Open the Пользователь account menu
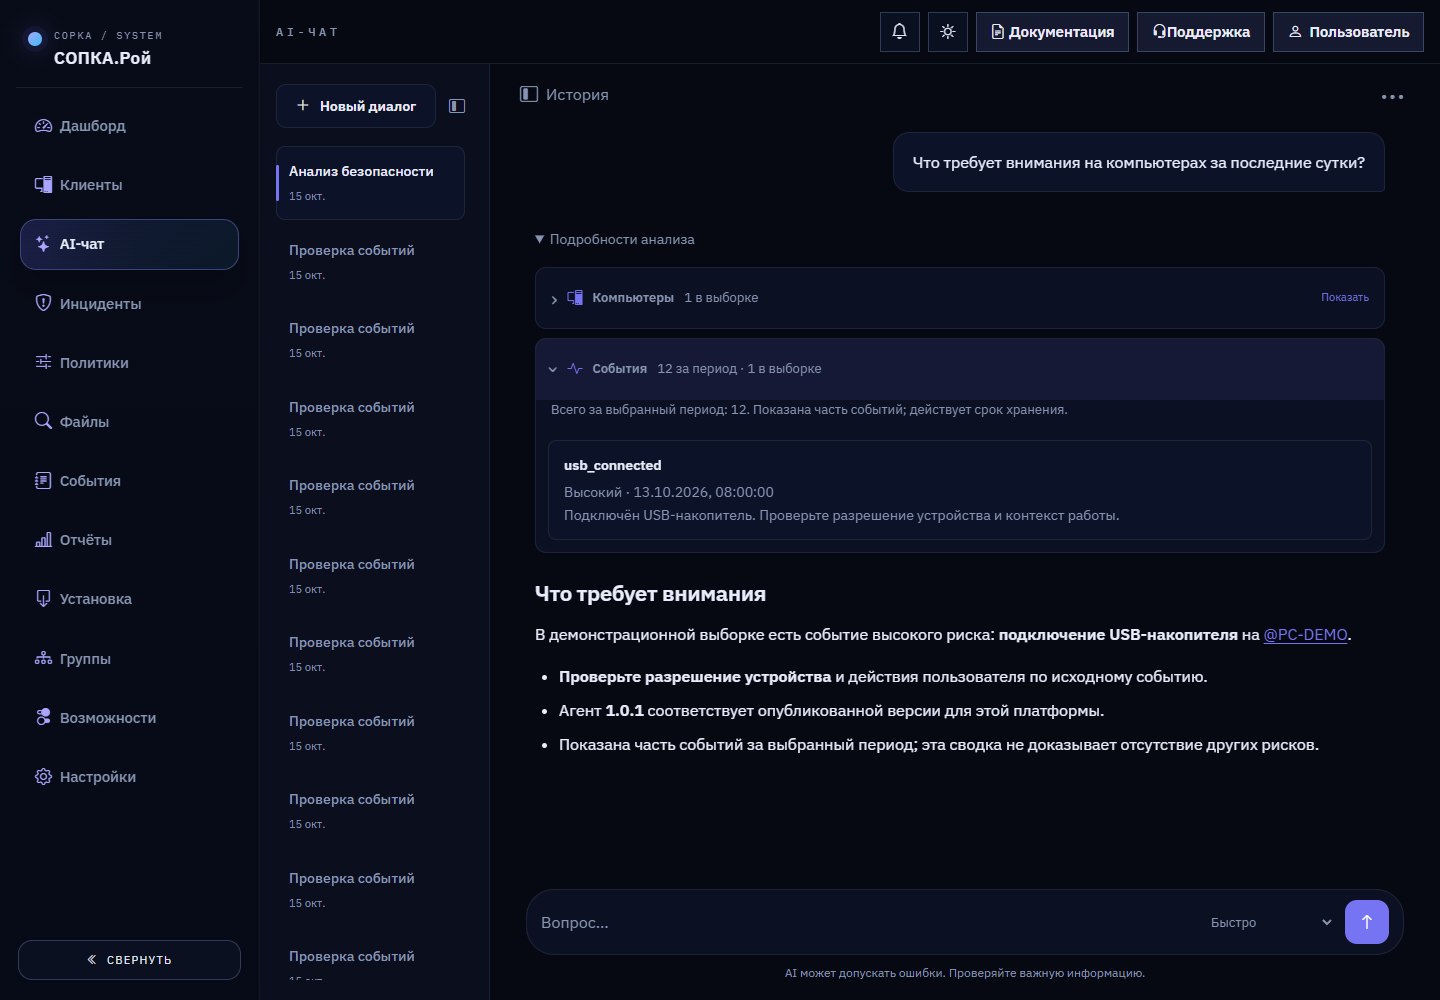 [1348, 32]
